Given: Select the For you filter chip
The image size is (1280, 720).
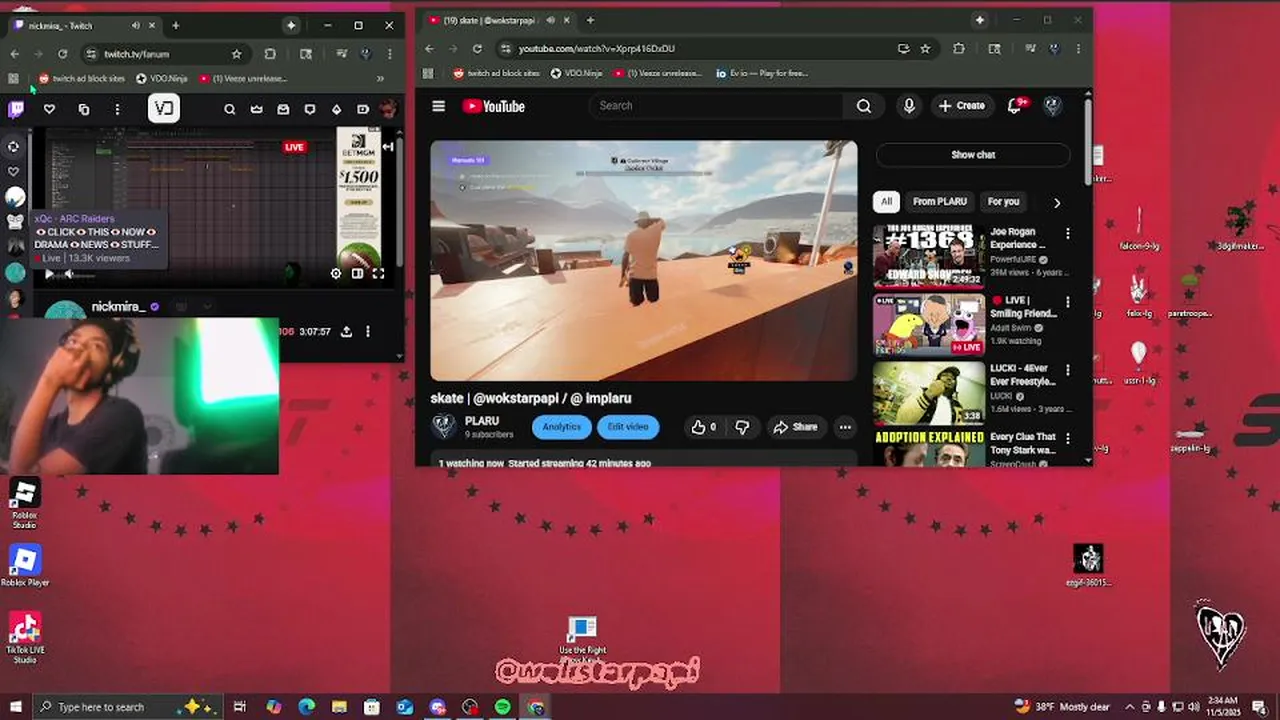Looking at the screenshot, I should pyautogui.click(x=1003, y=201).
